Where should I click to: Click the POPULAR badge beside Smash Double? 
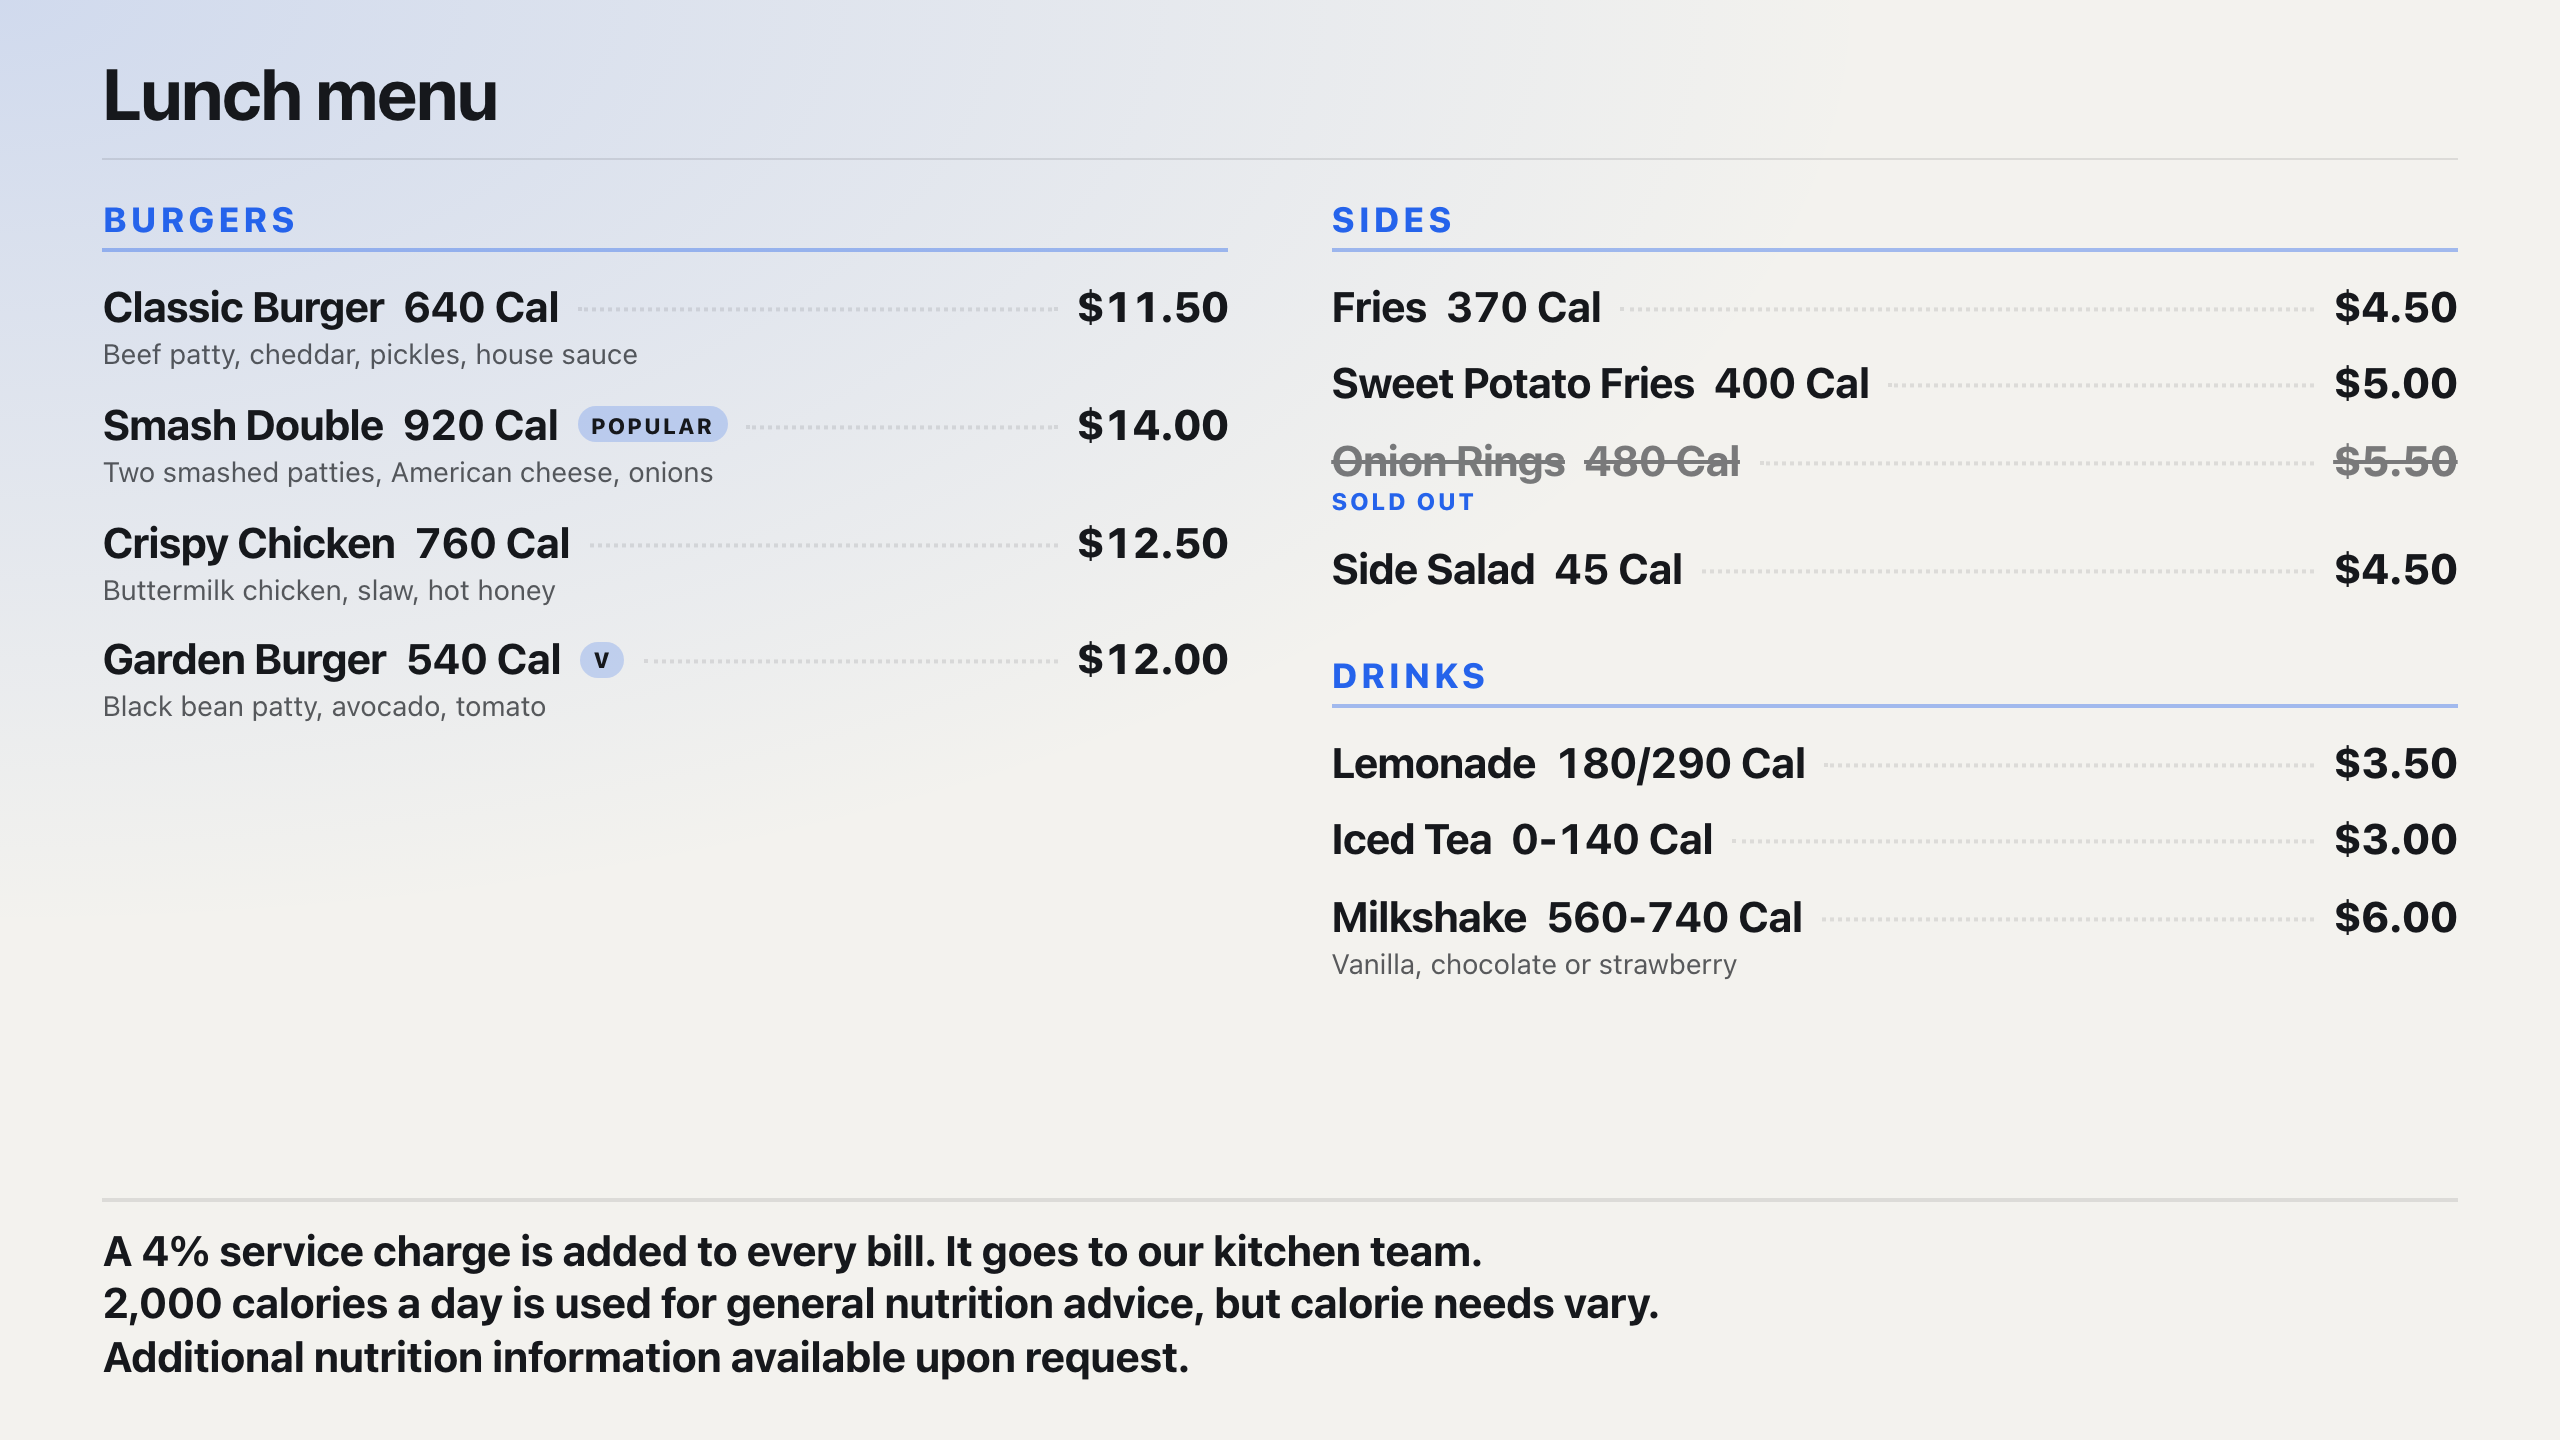coord(652,426)
